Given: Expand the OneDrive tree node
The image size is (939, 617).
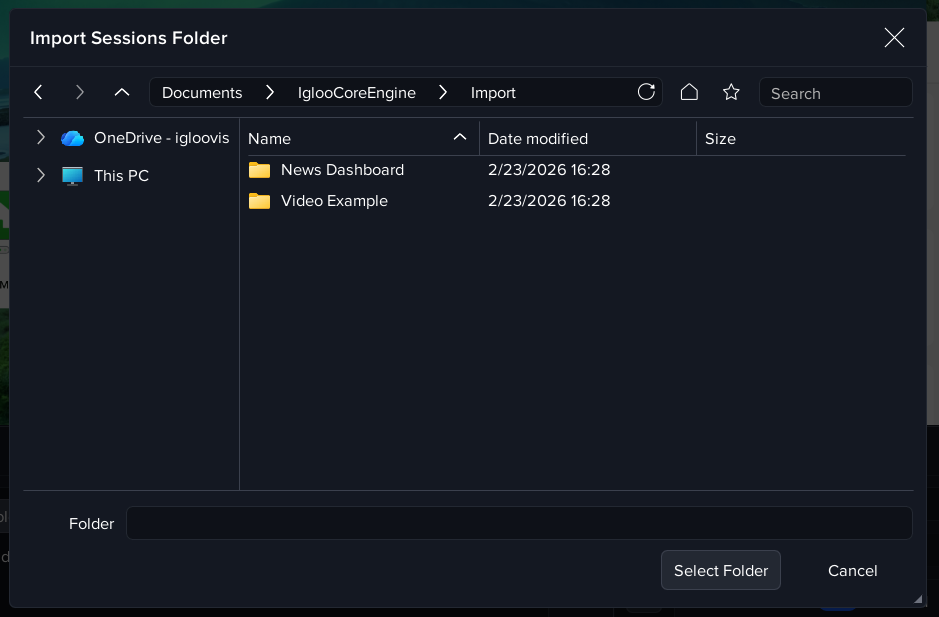Looking at the screenshot, I should tap(40, 138).
